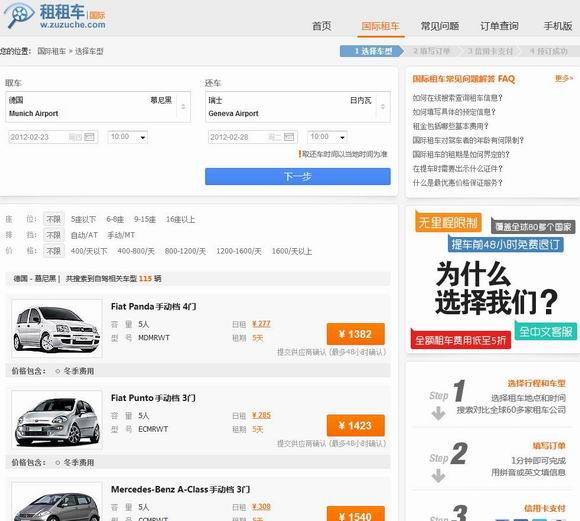Filter price by 1600/天以上
The width and height of the screenshot is (580, 521).
(292, 251)
